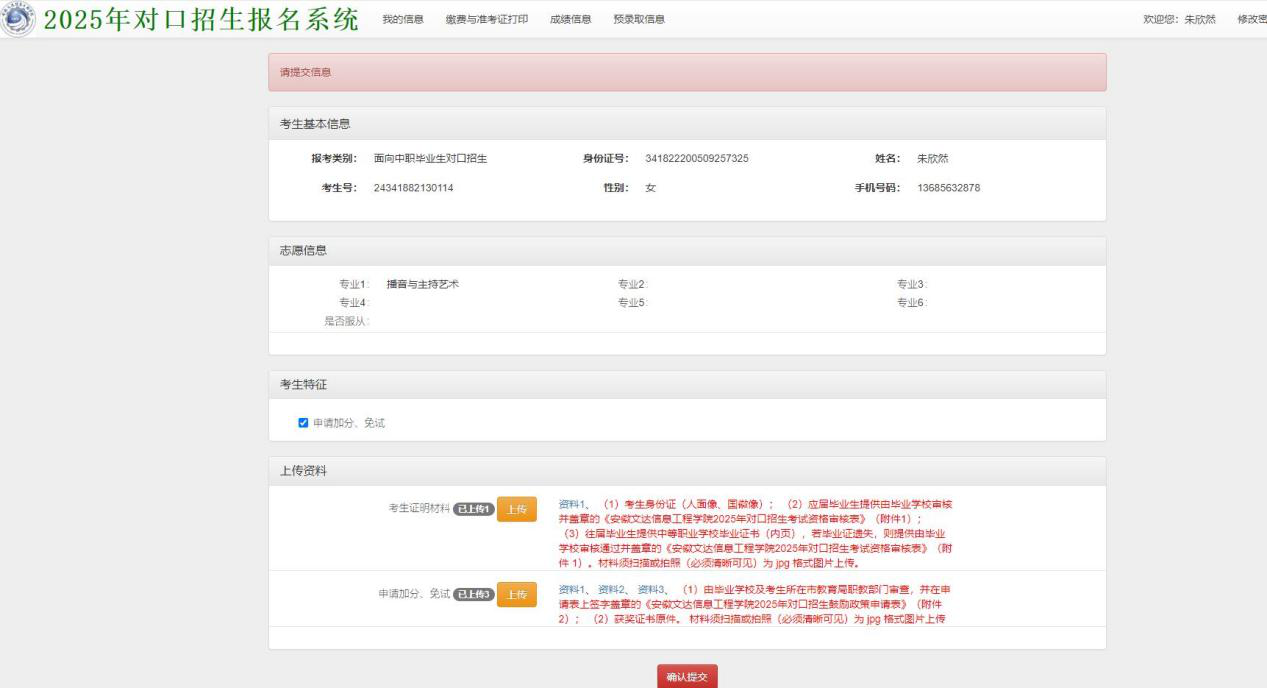1267x688 pixels.
Task: Click the welcome user name 朱欣然 in header
Action: coord(1200,20)
